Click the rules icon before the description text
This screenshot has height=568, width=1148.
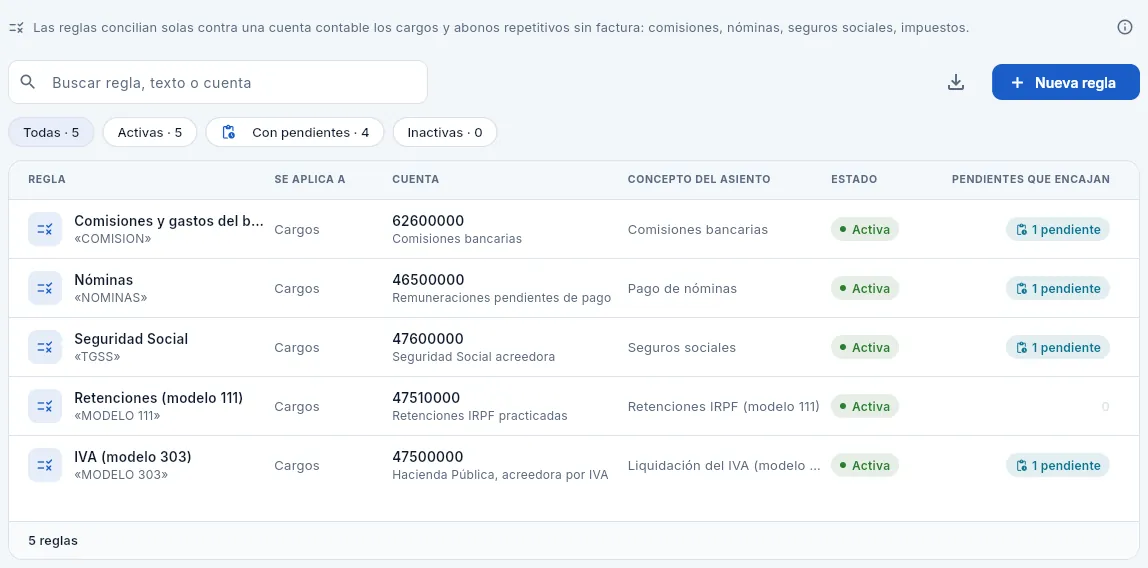coord(16,28)
